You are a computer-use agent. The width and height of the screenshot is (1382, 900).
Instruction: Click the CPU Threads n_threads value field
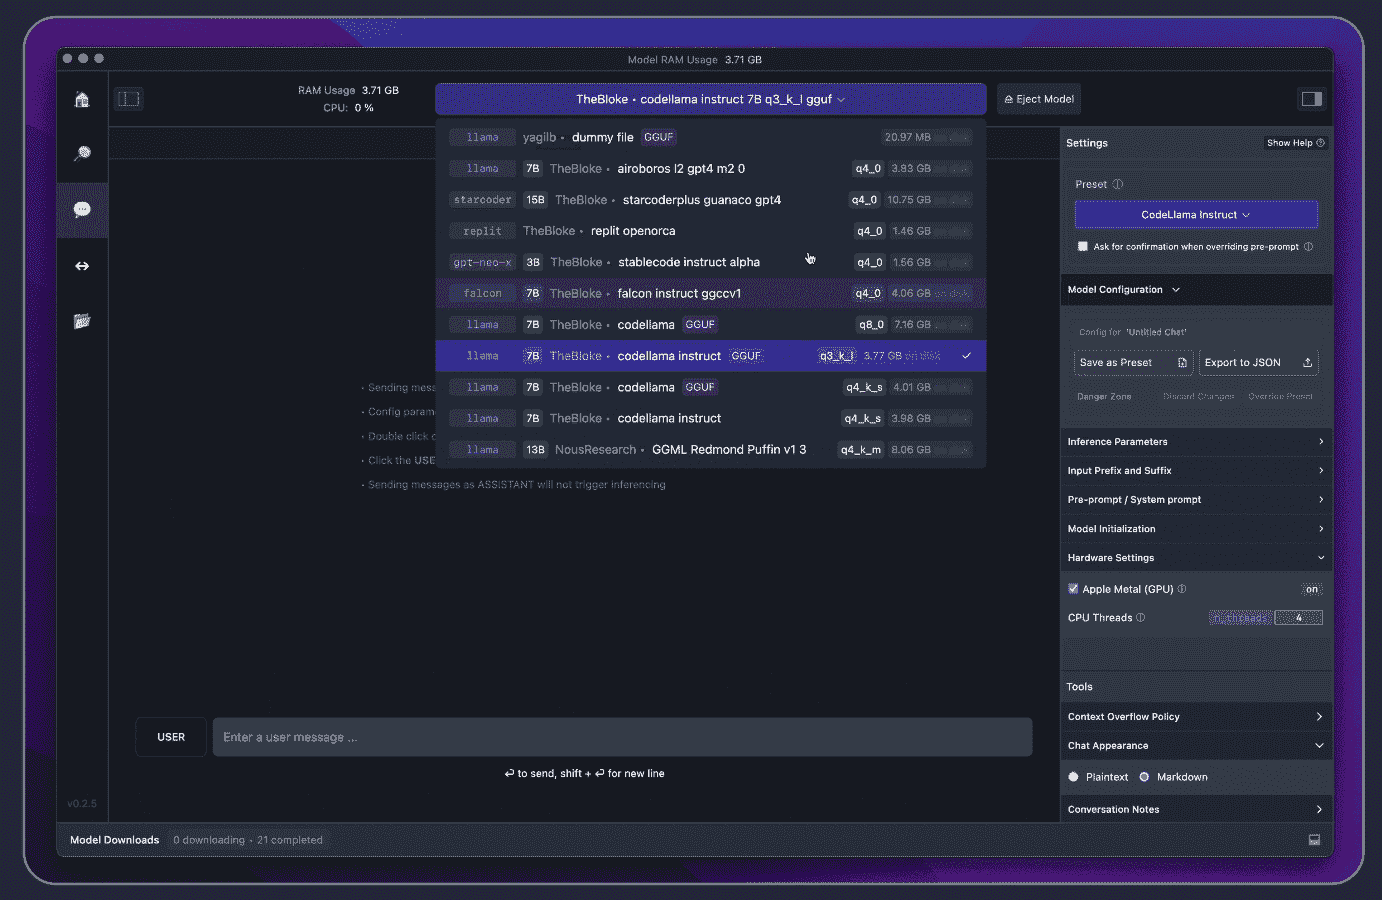1298,618
